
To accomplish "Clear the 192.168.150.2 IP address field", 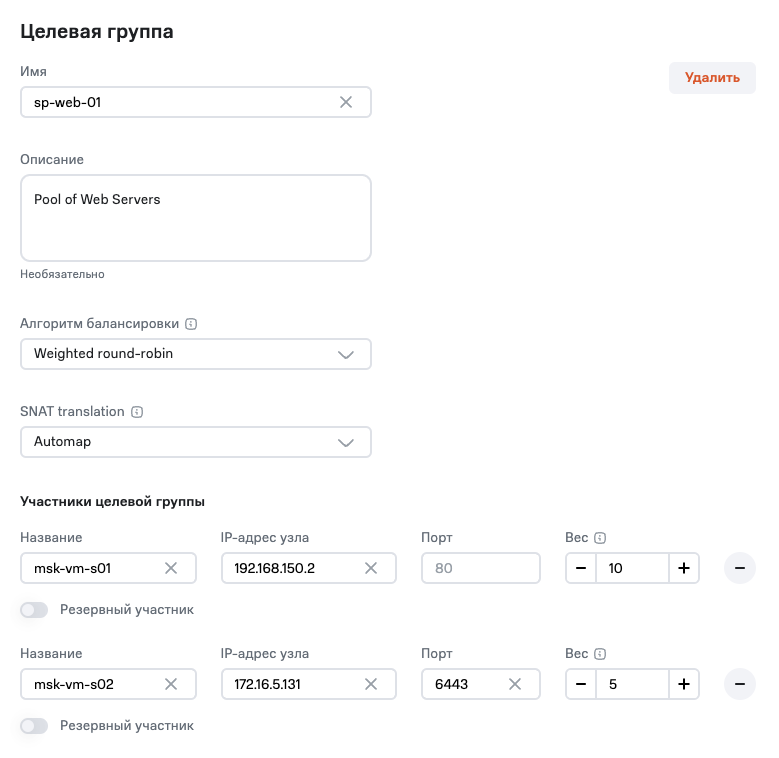I will pyautogui.click(x=371, y=568).
